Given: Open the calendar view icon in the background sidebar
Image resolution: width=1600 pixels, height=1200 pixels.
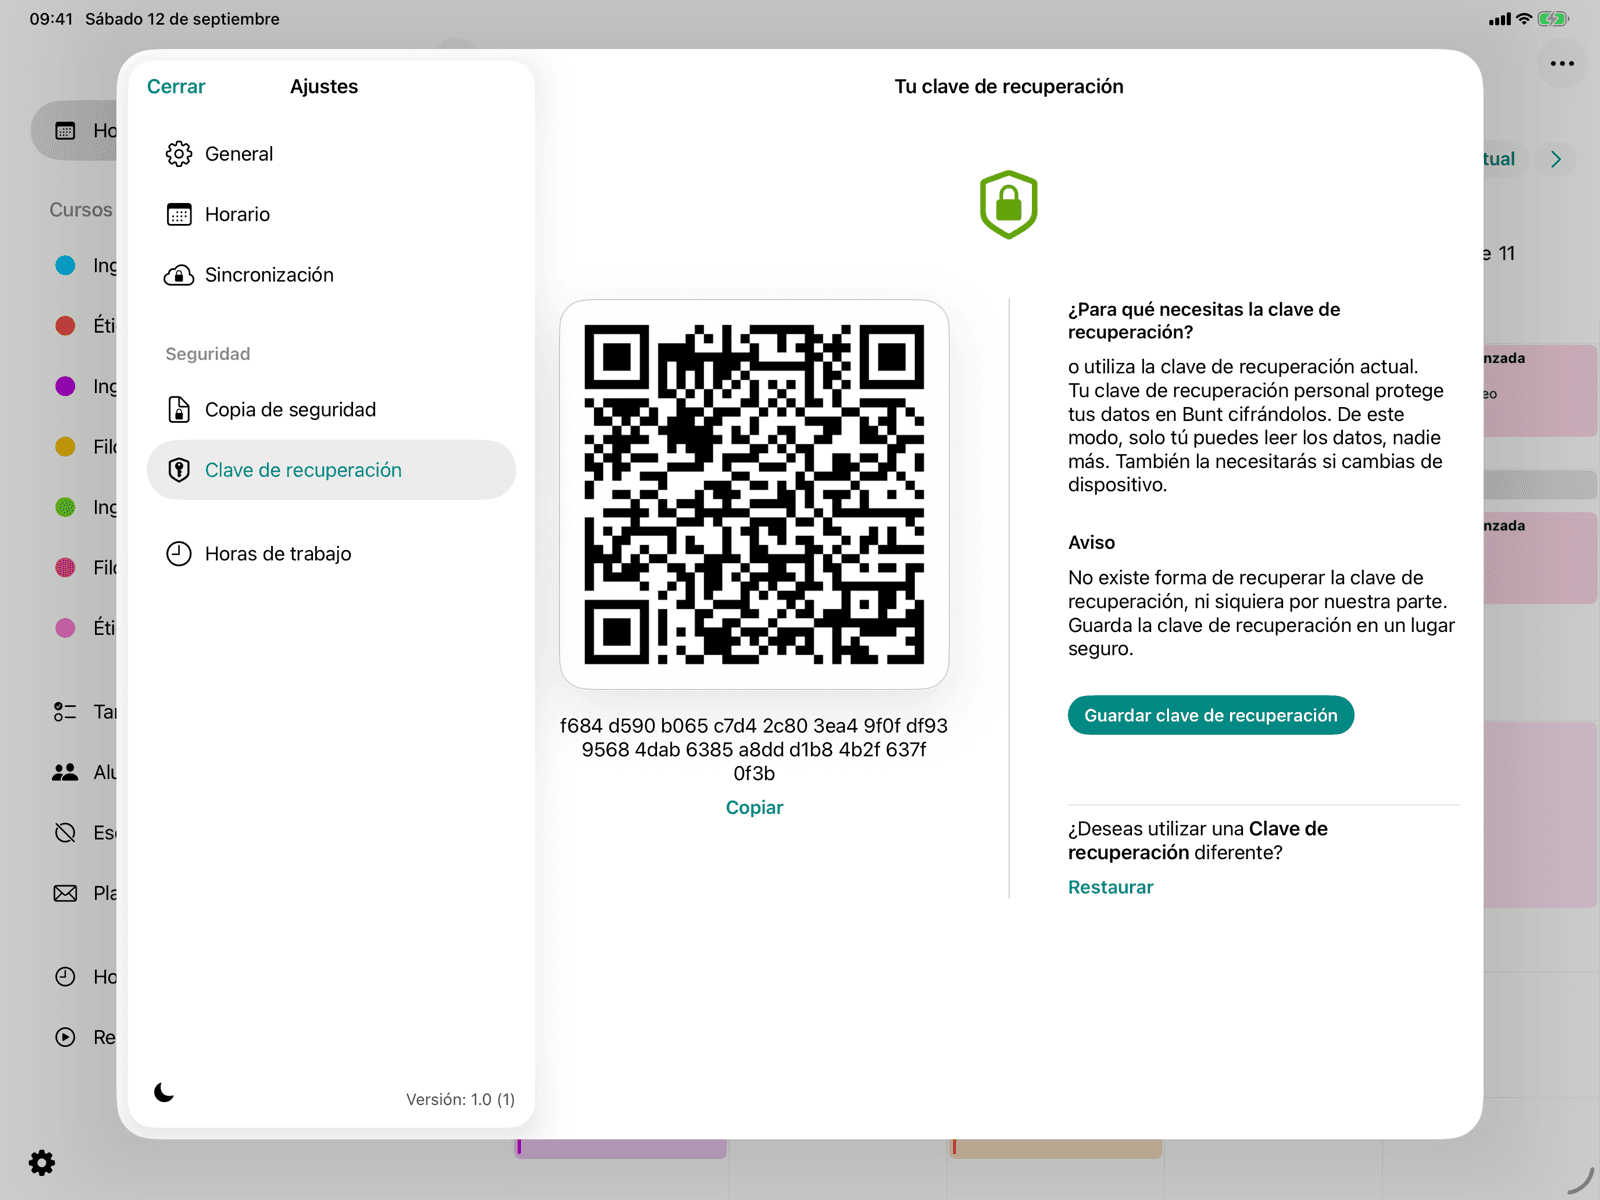Looking at the screenshot, I should point(65,131).
